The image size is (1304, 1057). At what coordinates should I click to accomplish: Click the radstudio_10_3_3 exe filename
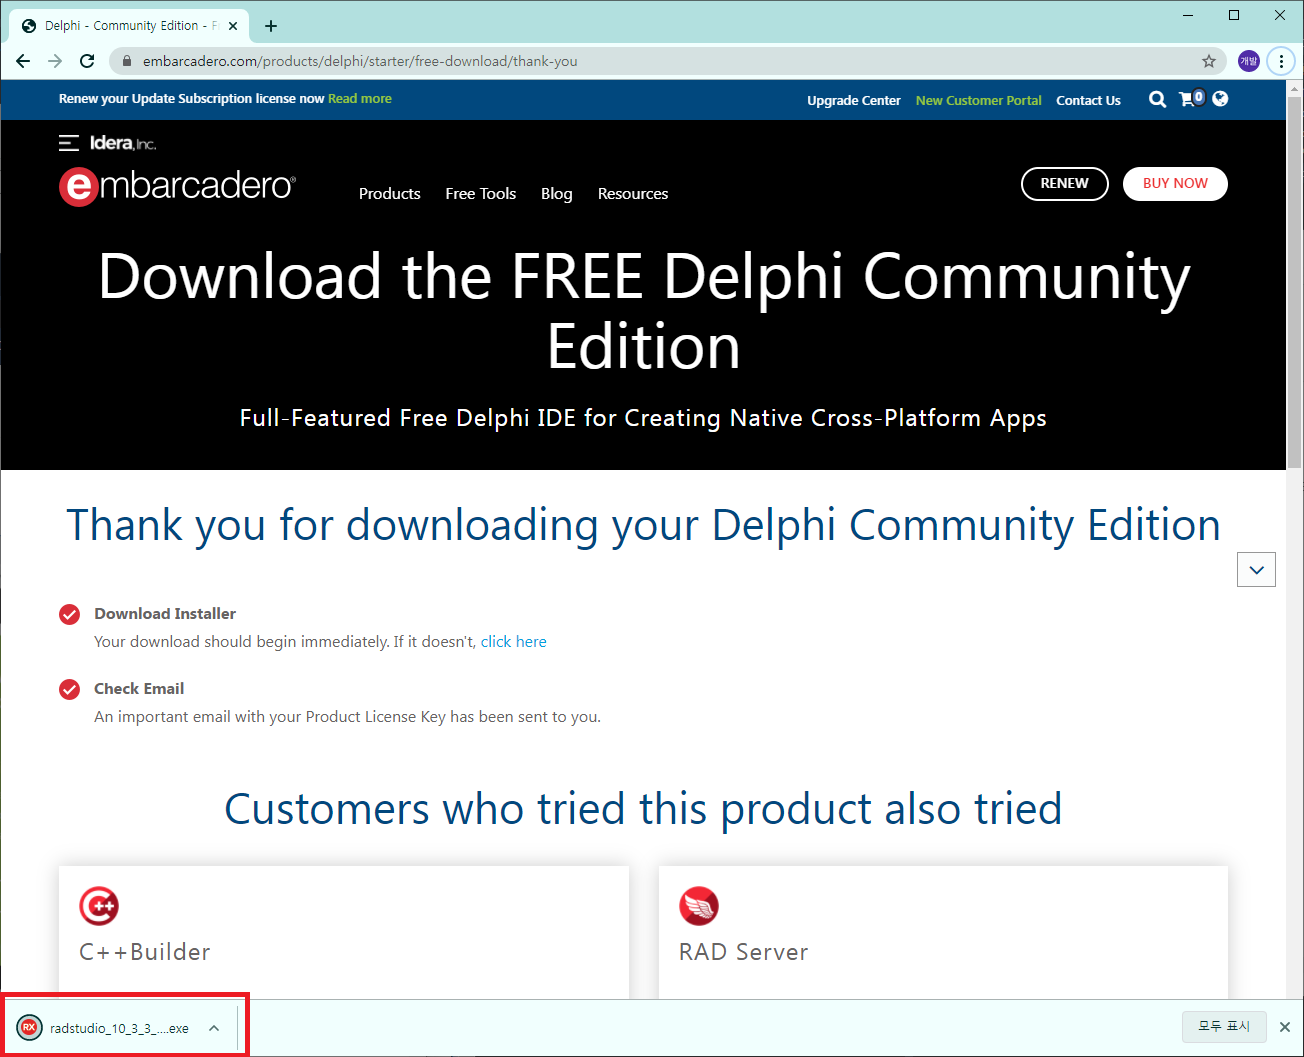pyautogui.click(x=119, y=1028)
